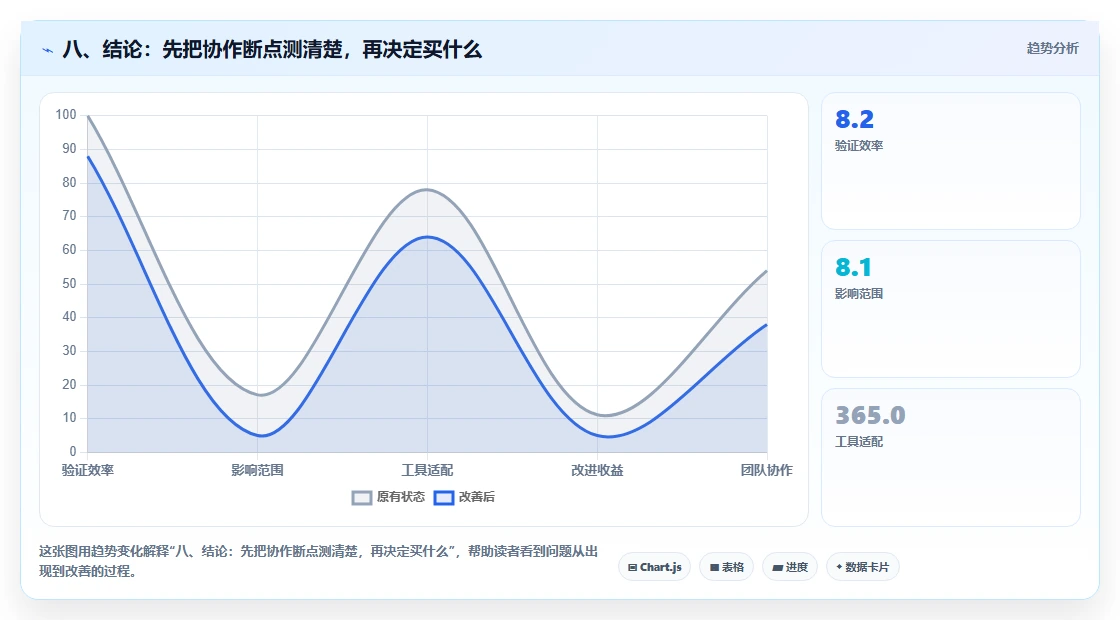The height and width of the screenshot is (620, 1120).
Task: Click the 原有状态 legend label
Action: point(401,497)
